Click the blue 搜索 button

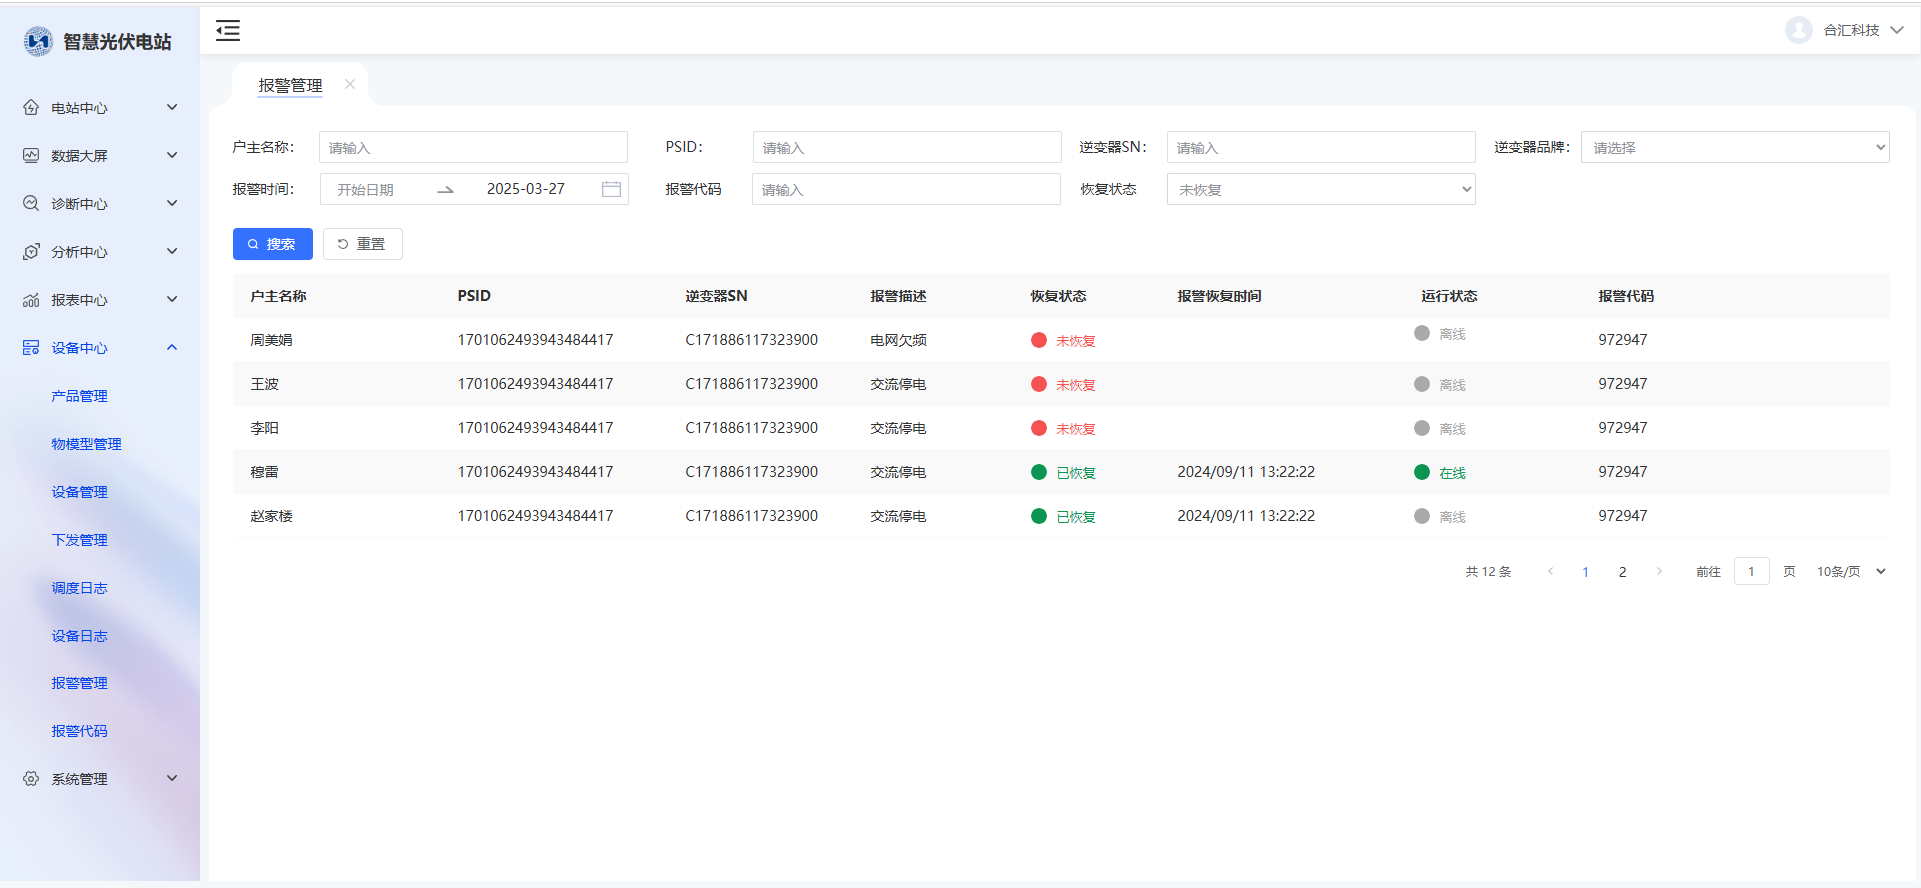pos(272,244)
